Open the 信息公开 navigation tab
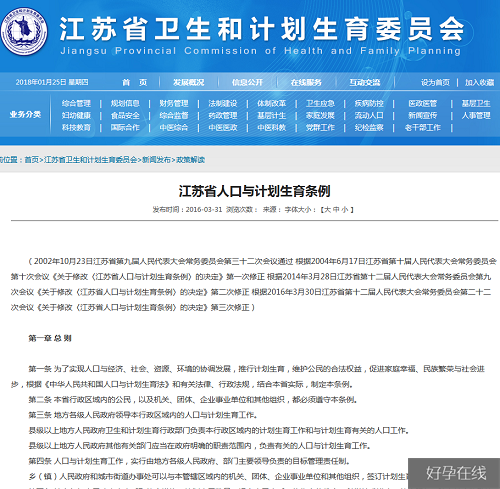Screen dimensions: 500x489 click(x=247, y=82)
